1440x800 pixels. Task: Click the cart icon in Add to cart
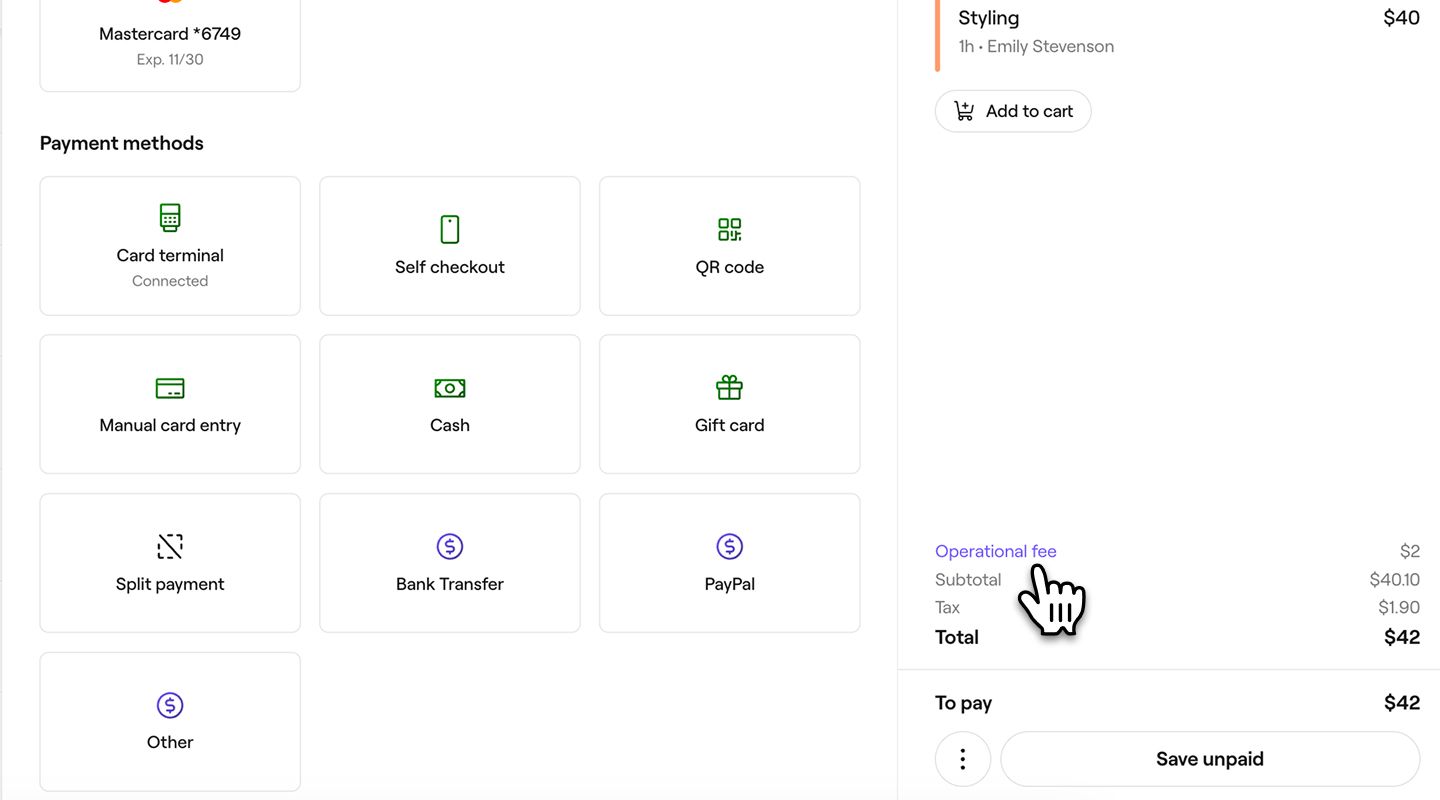pos(964,111)
